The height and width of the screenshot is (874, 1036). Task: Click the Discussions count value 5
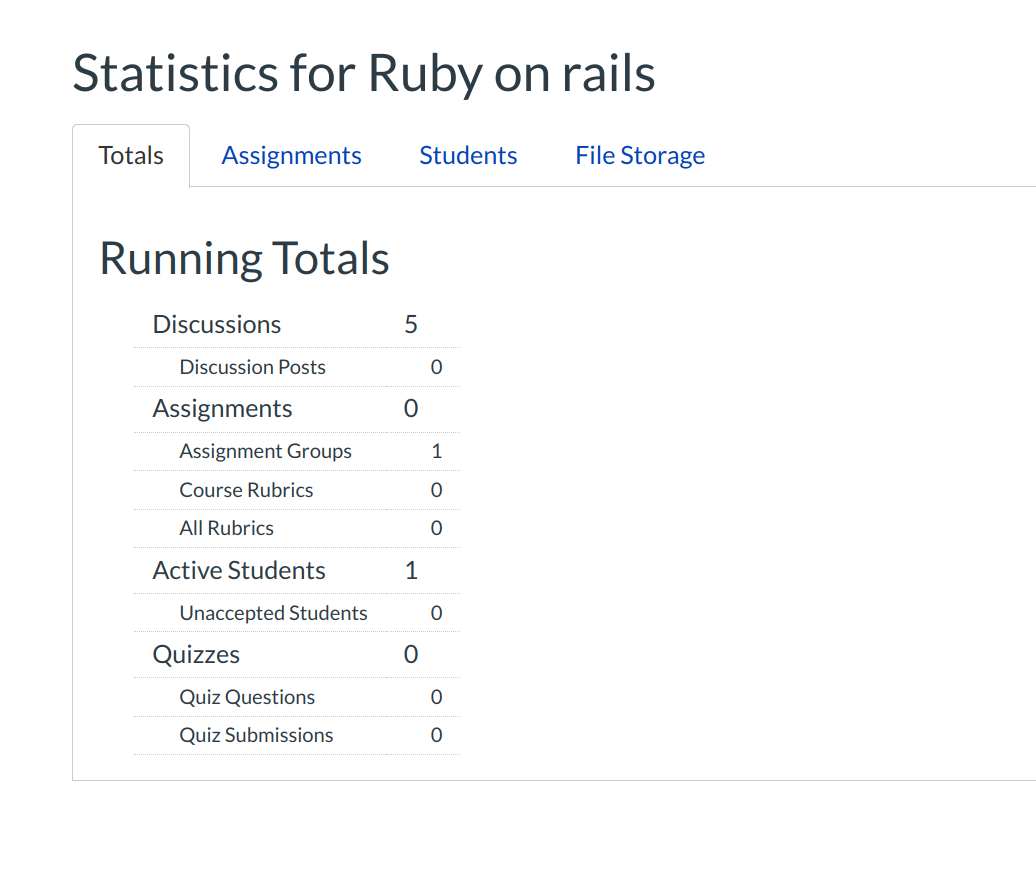[411, 325]
